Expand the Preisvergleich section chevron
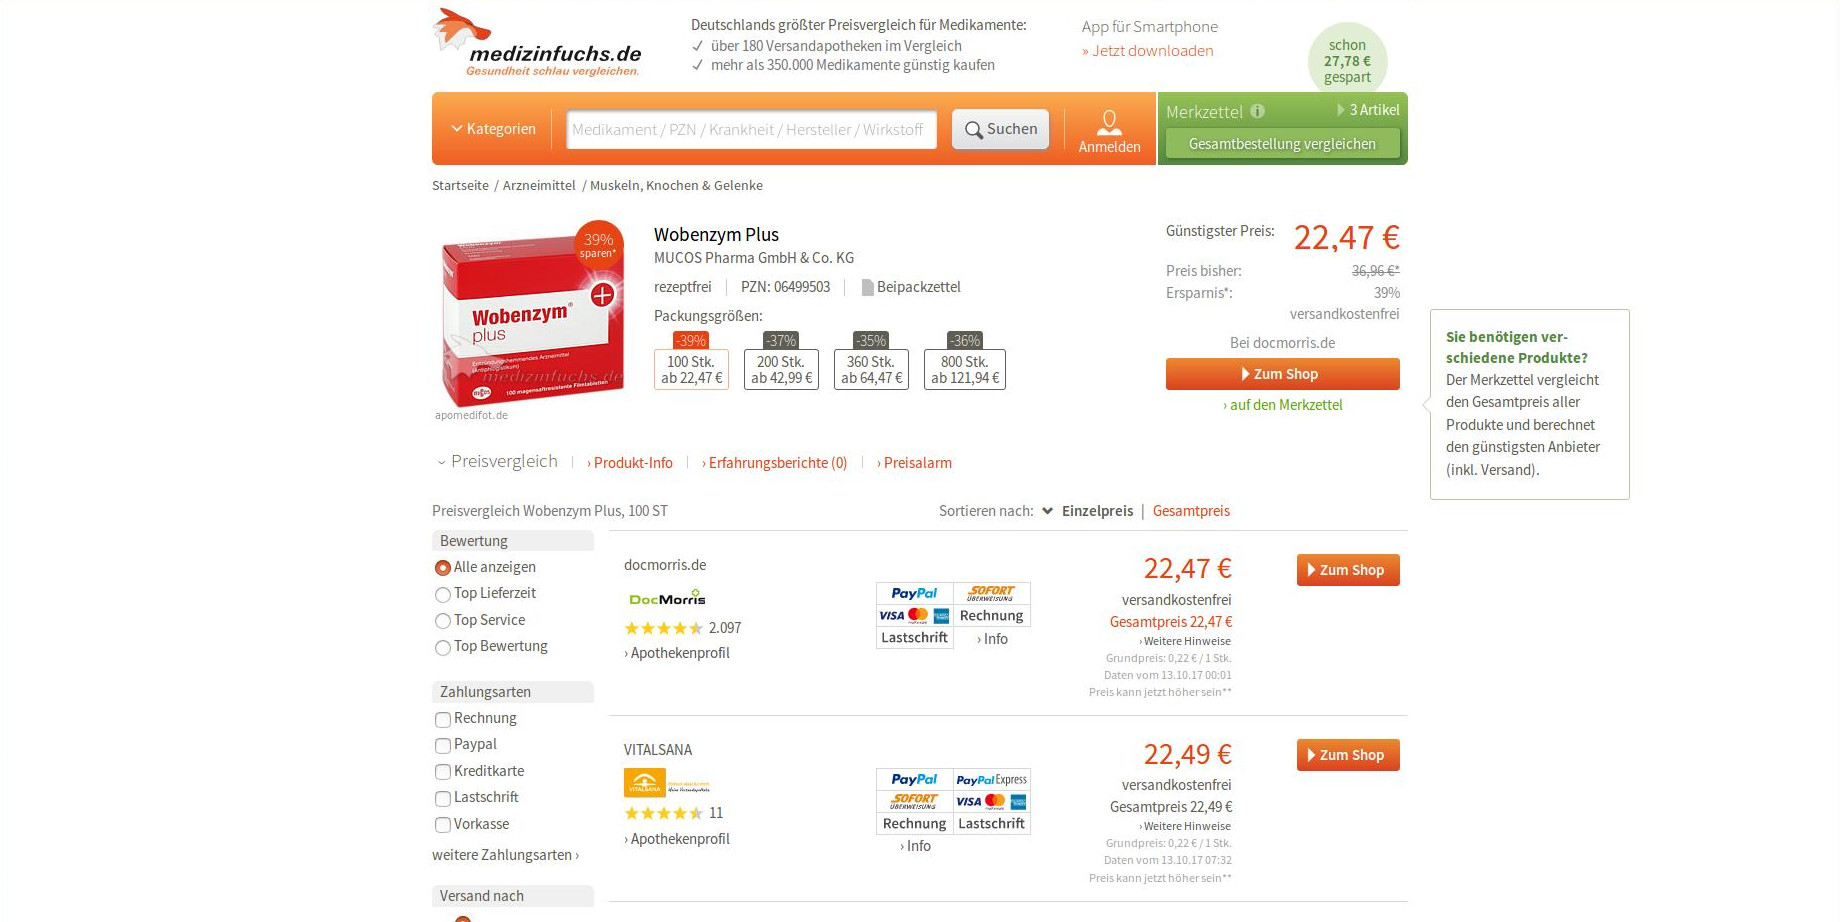This screenshot has height=922, width=1840. tap(441, 463)
